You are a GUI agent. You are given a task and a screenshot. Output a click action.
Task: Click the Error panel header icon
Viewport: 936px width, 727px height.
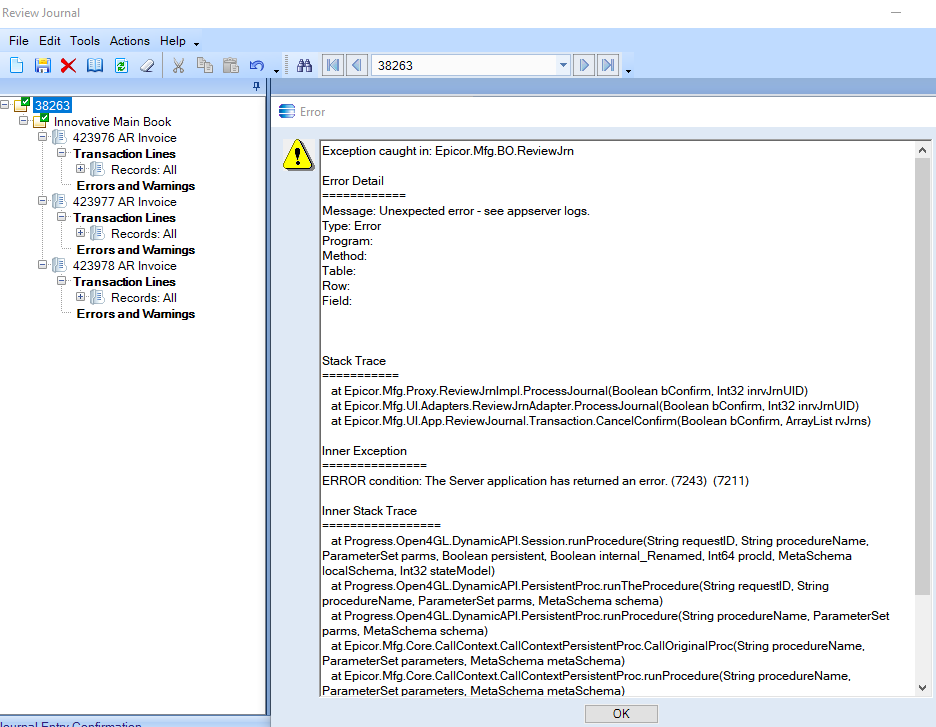pyautogui.click(x=287, y=112)
